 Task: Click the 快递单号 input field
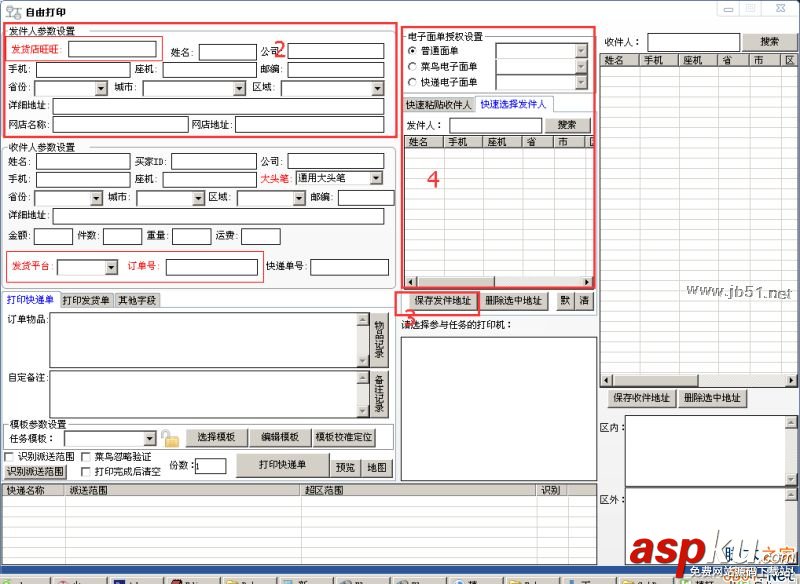click(x=349, y=267)
